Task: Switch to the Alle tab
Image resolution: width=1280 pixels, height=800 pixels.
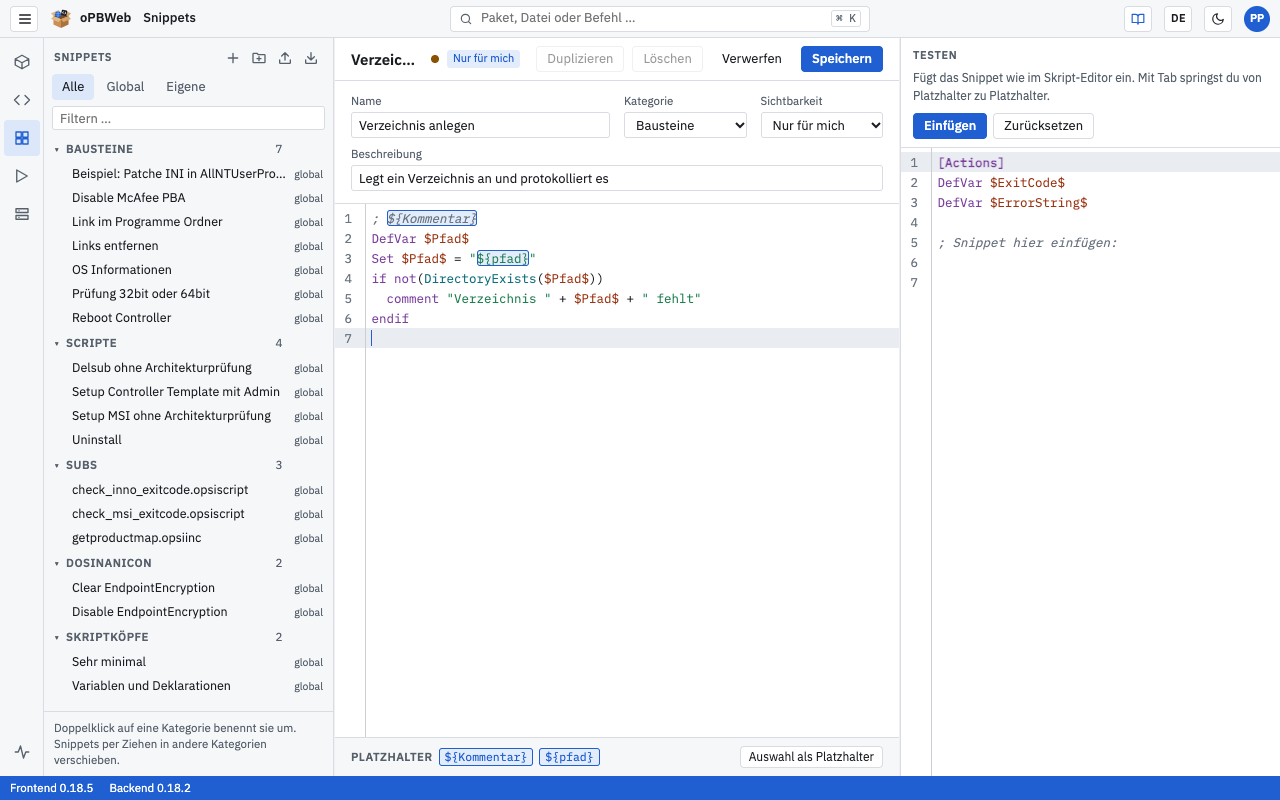Action: (73, 87)
